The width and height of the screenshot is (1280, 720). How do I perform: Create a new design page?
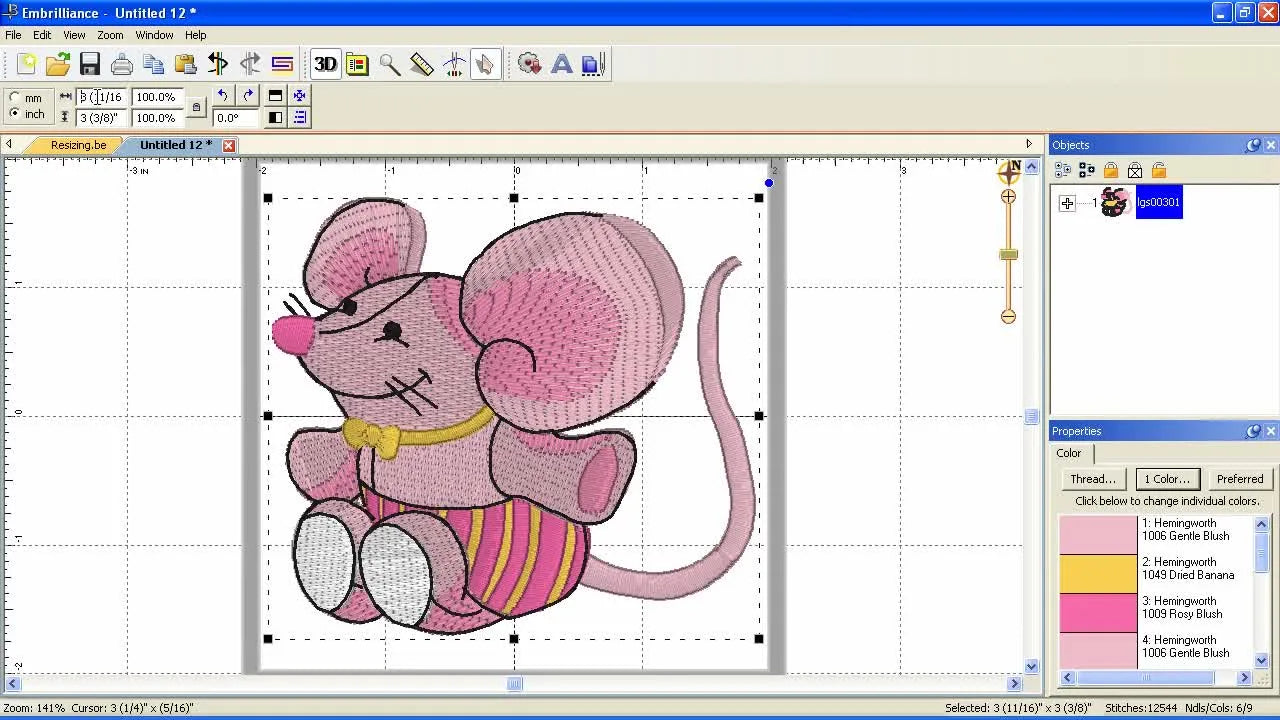tap(27, 65)
